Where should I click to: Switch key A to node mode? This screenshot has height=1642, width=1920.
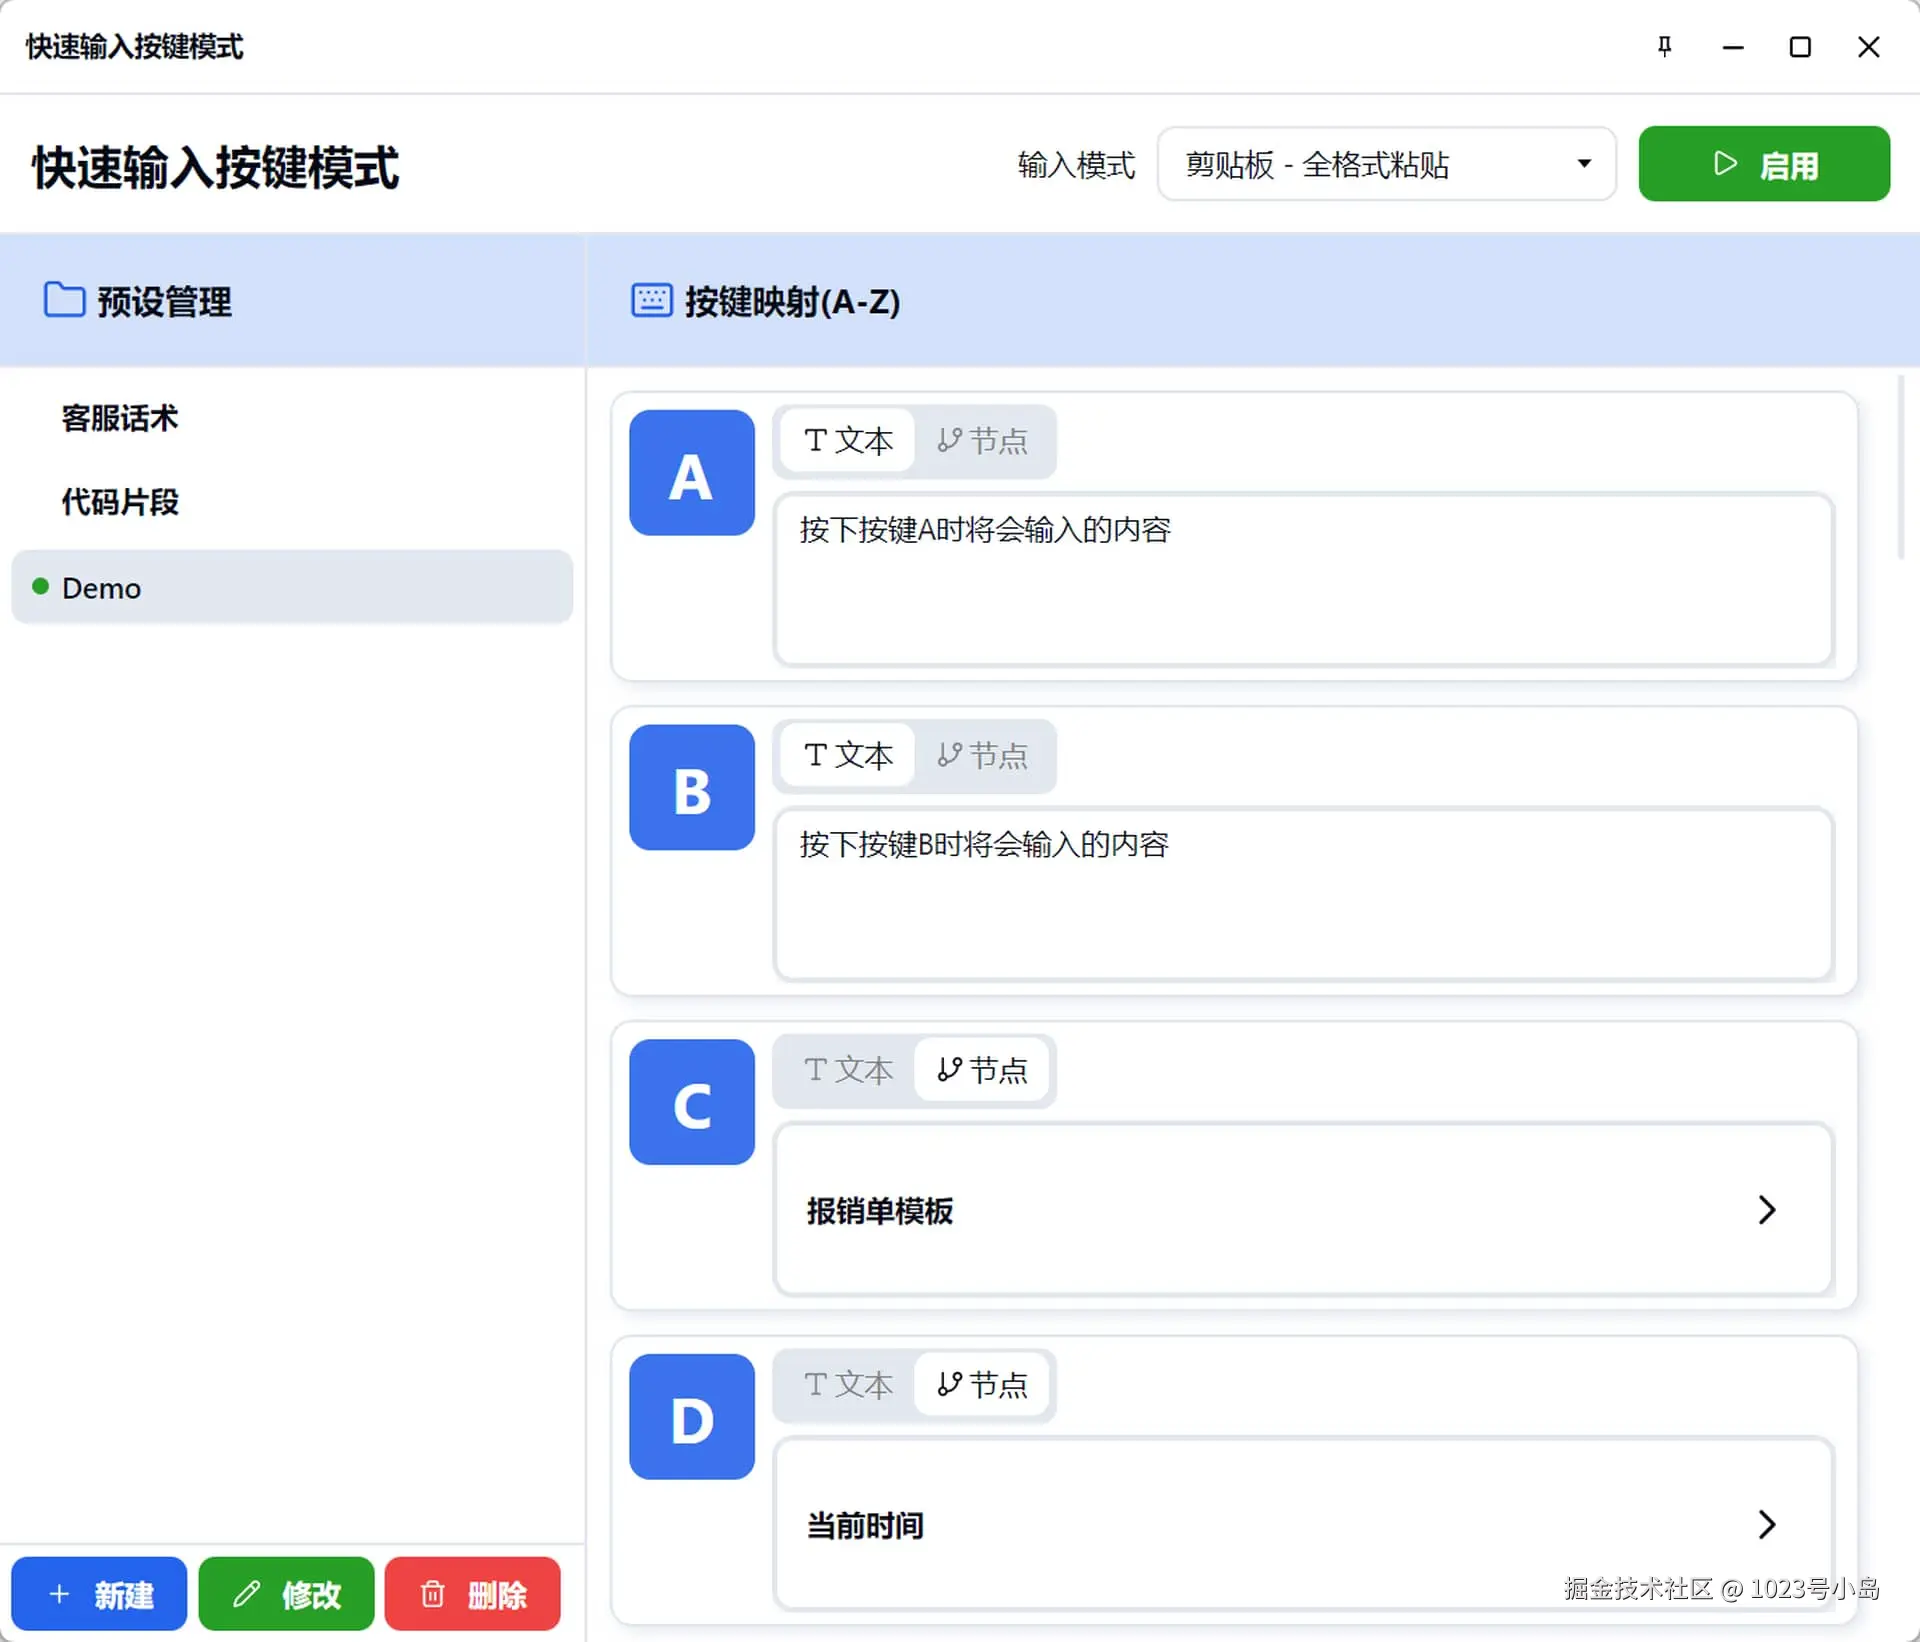click(982, 441)
